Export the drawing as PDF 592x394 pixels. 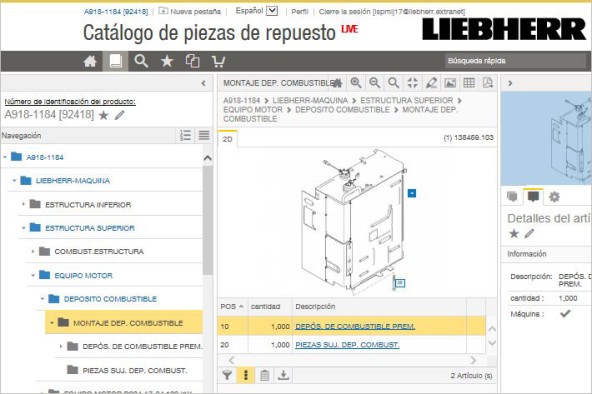[x=488, y=83]
